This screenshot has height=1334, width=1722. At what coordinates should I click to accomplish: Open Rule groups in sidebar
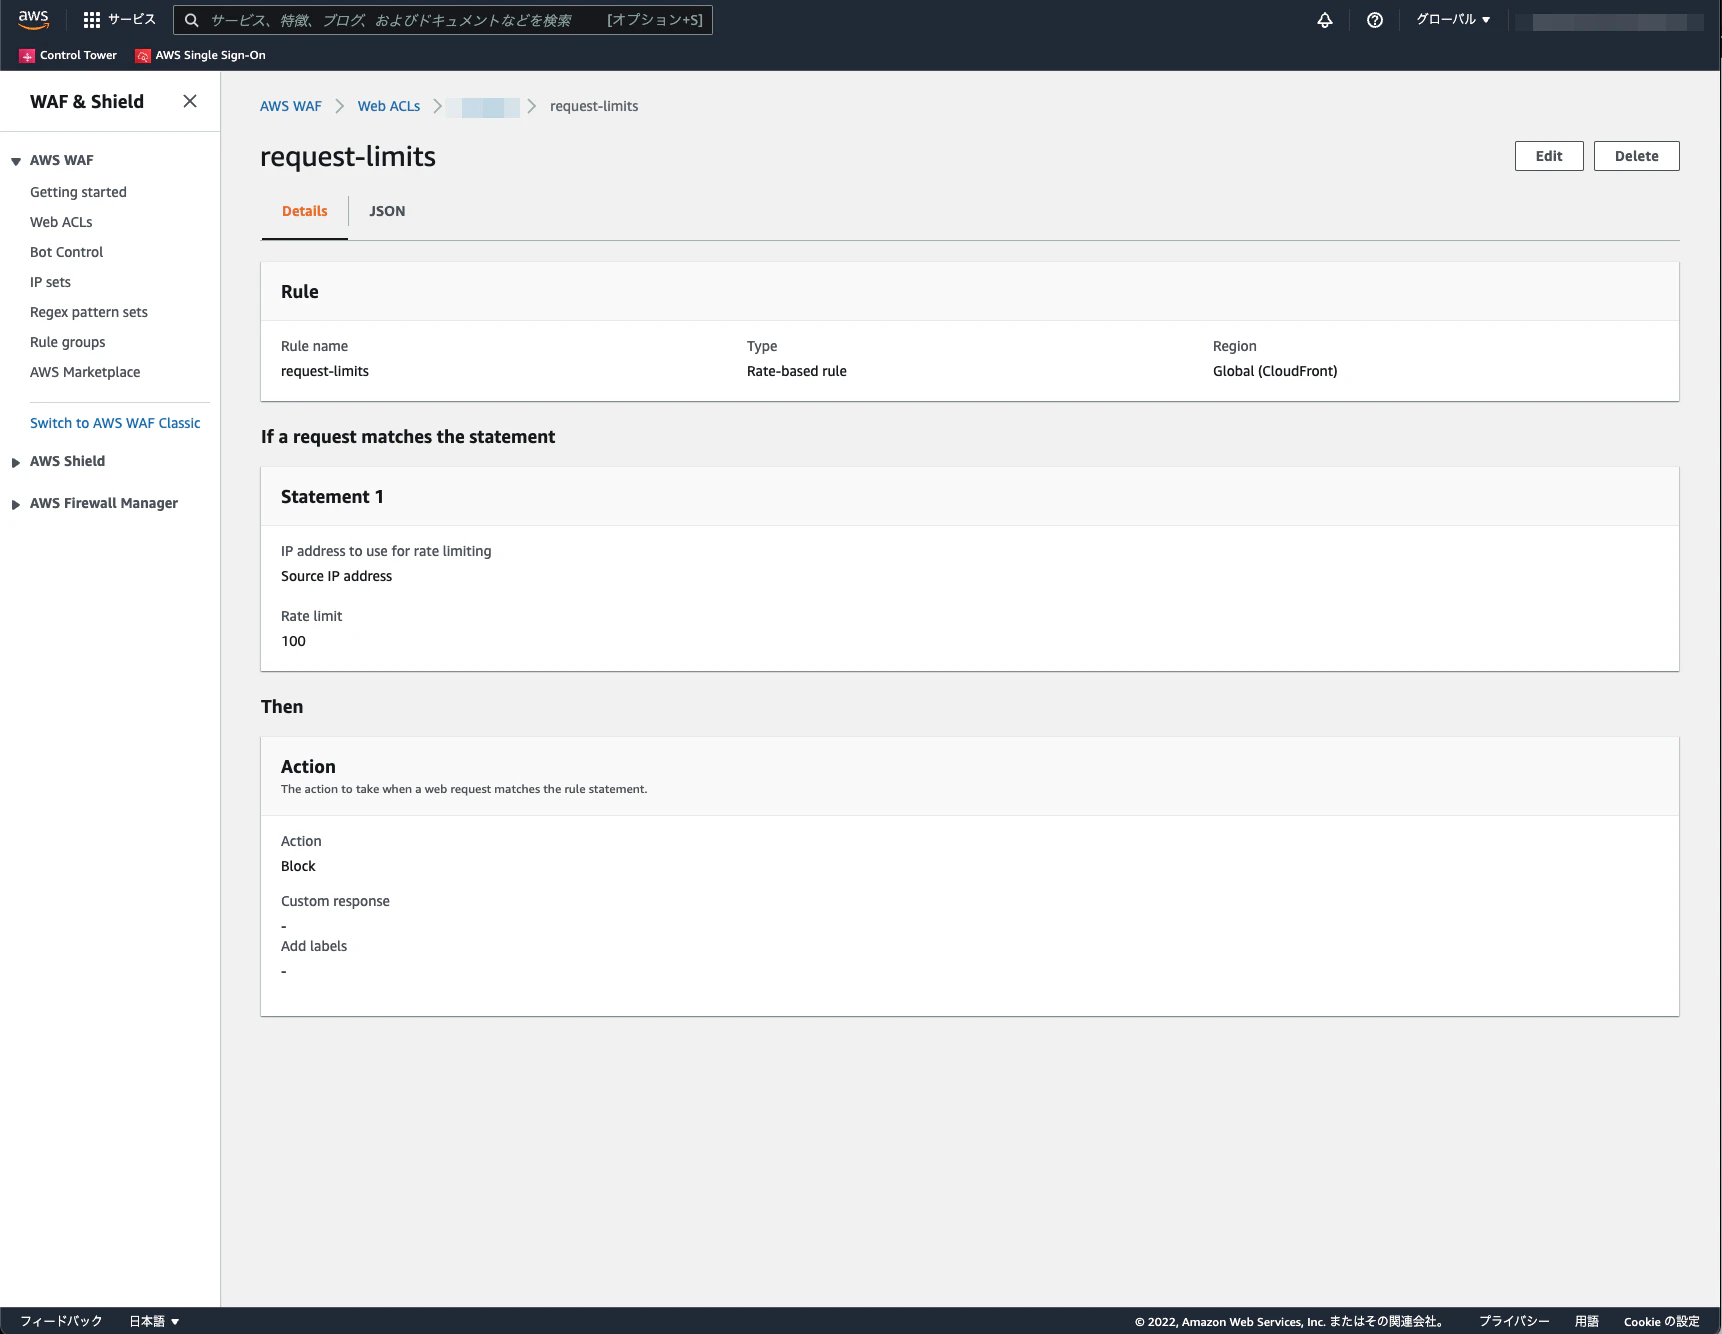pos(68,342)
